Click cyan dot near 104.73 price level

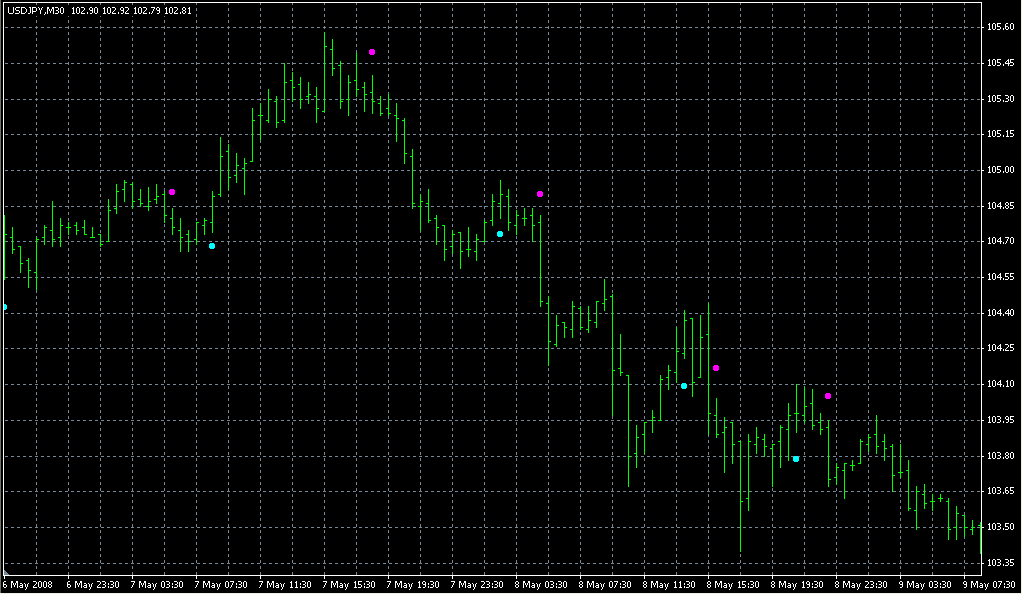point(500,234)
